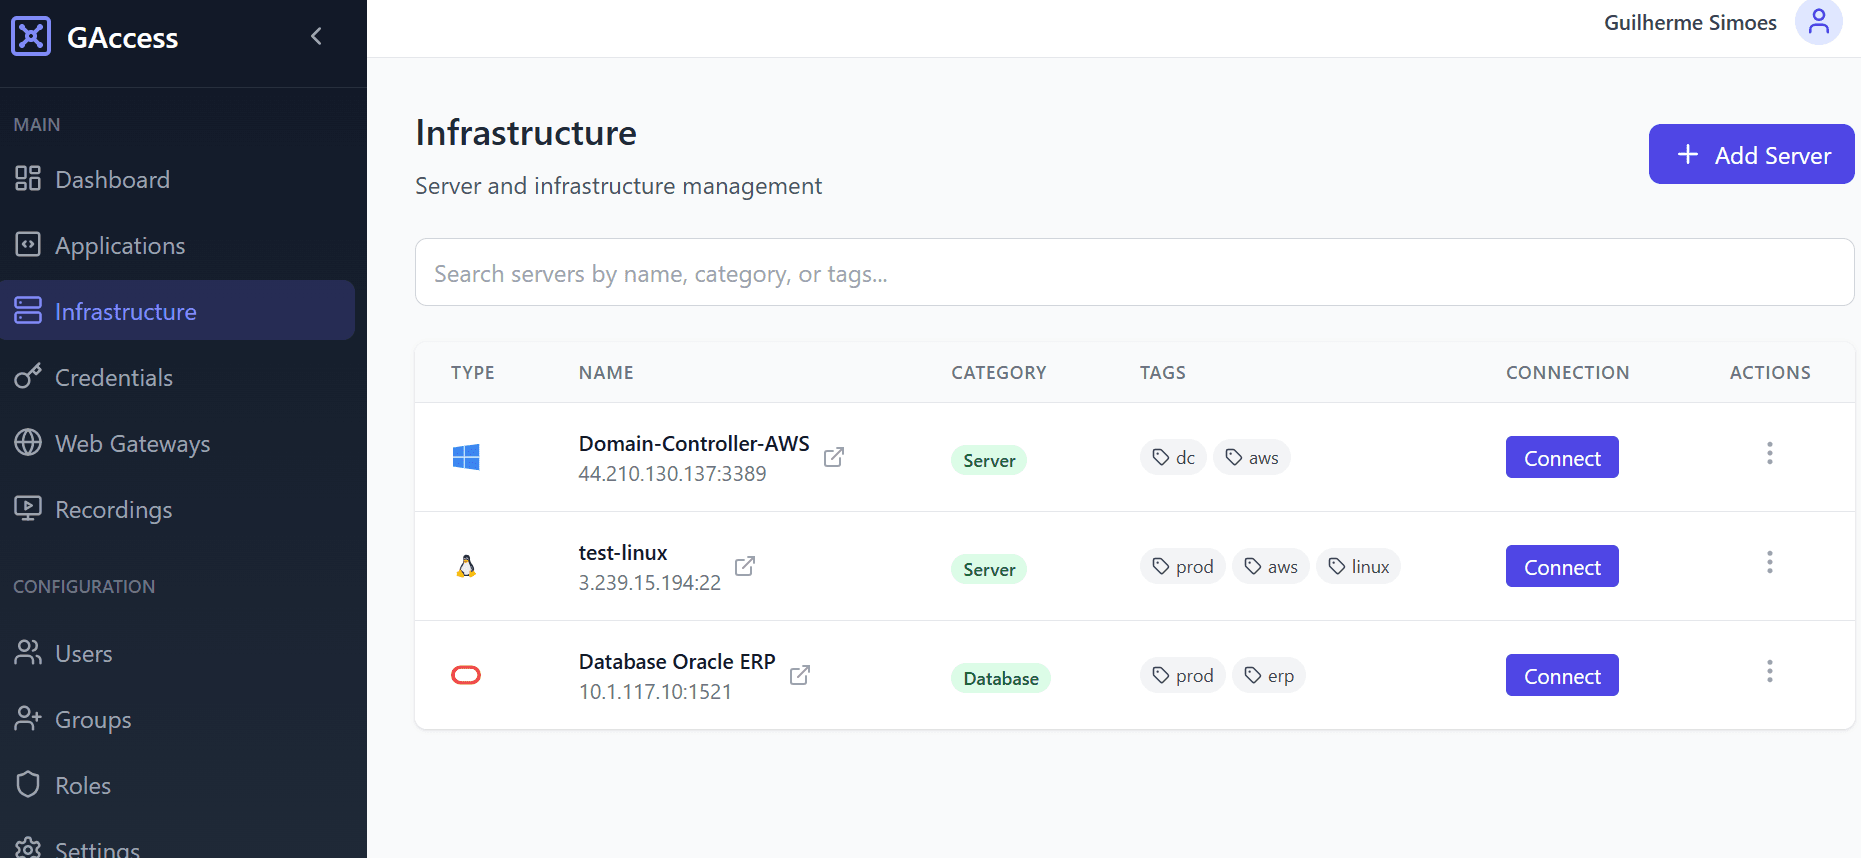Click the GAccess logo icon
The image size is (1861, 858).
(x=31, y=37)
